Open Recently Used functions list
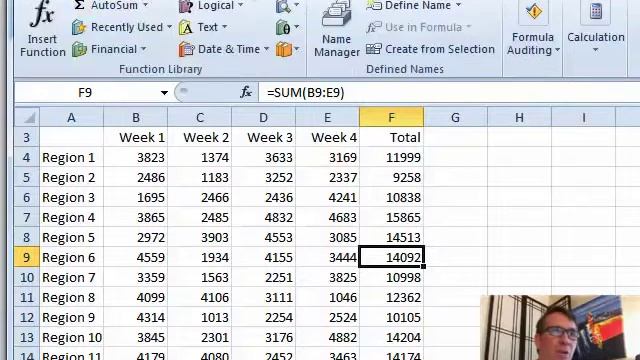This screenshot has height=360, width=640. click(122, 27)
